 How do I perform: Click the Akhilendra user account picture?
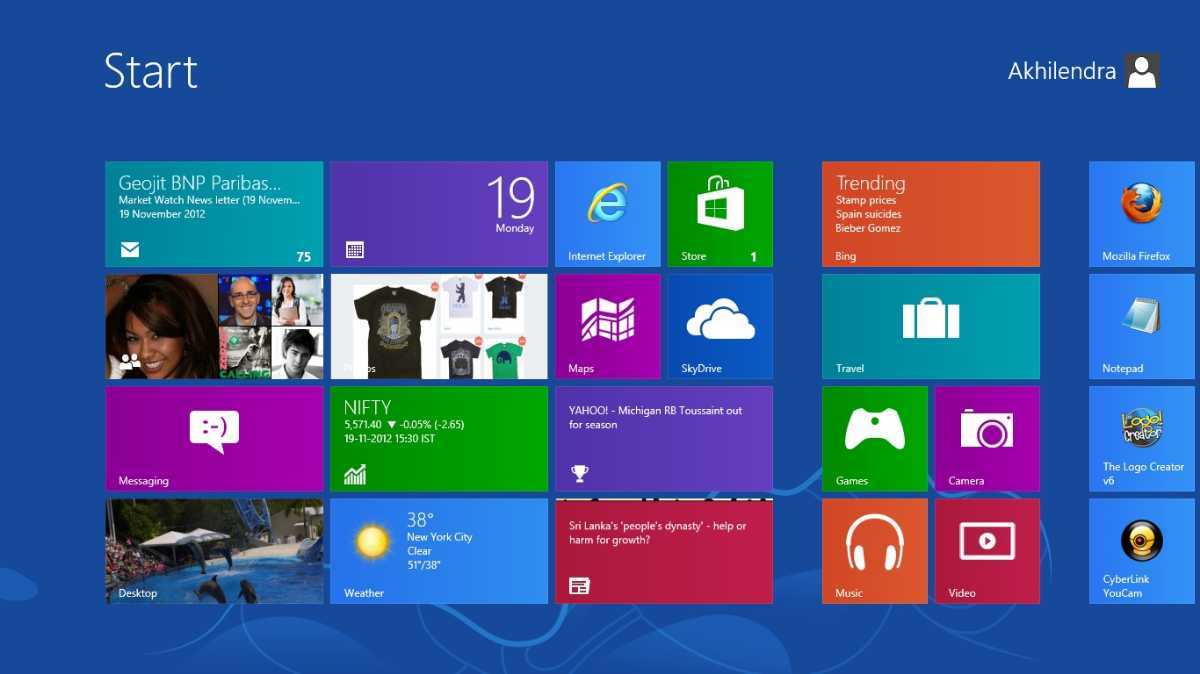click(1141, 71)
